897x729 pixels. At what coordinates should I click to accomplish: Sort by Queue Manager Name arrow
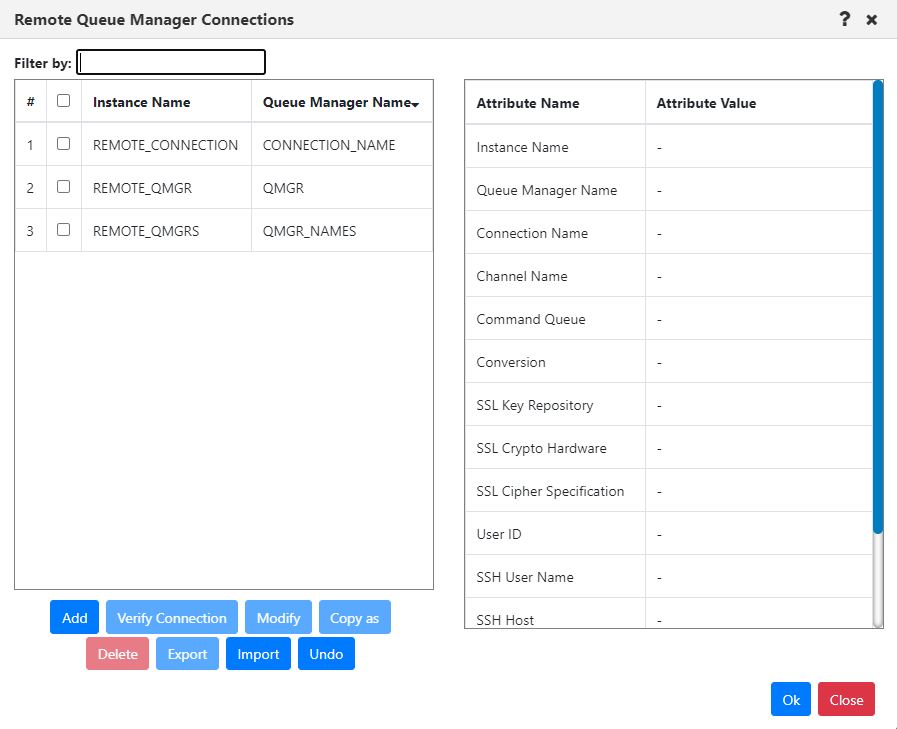415,104
